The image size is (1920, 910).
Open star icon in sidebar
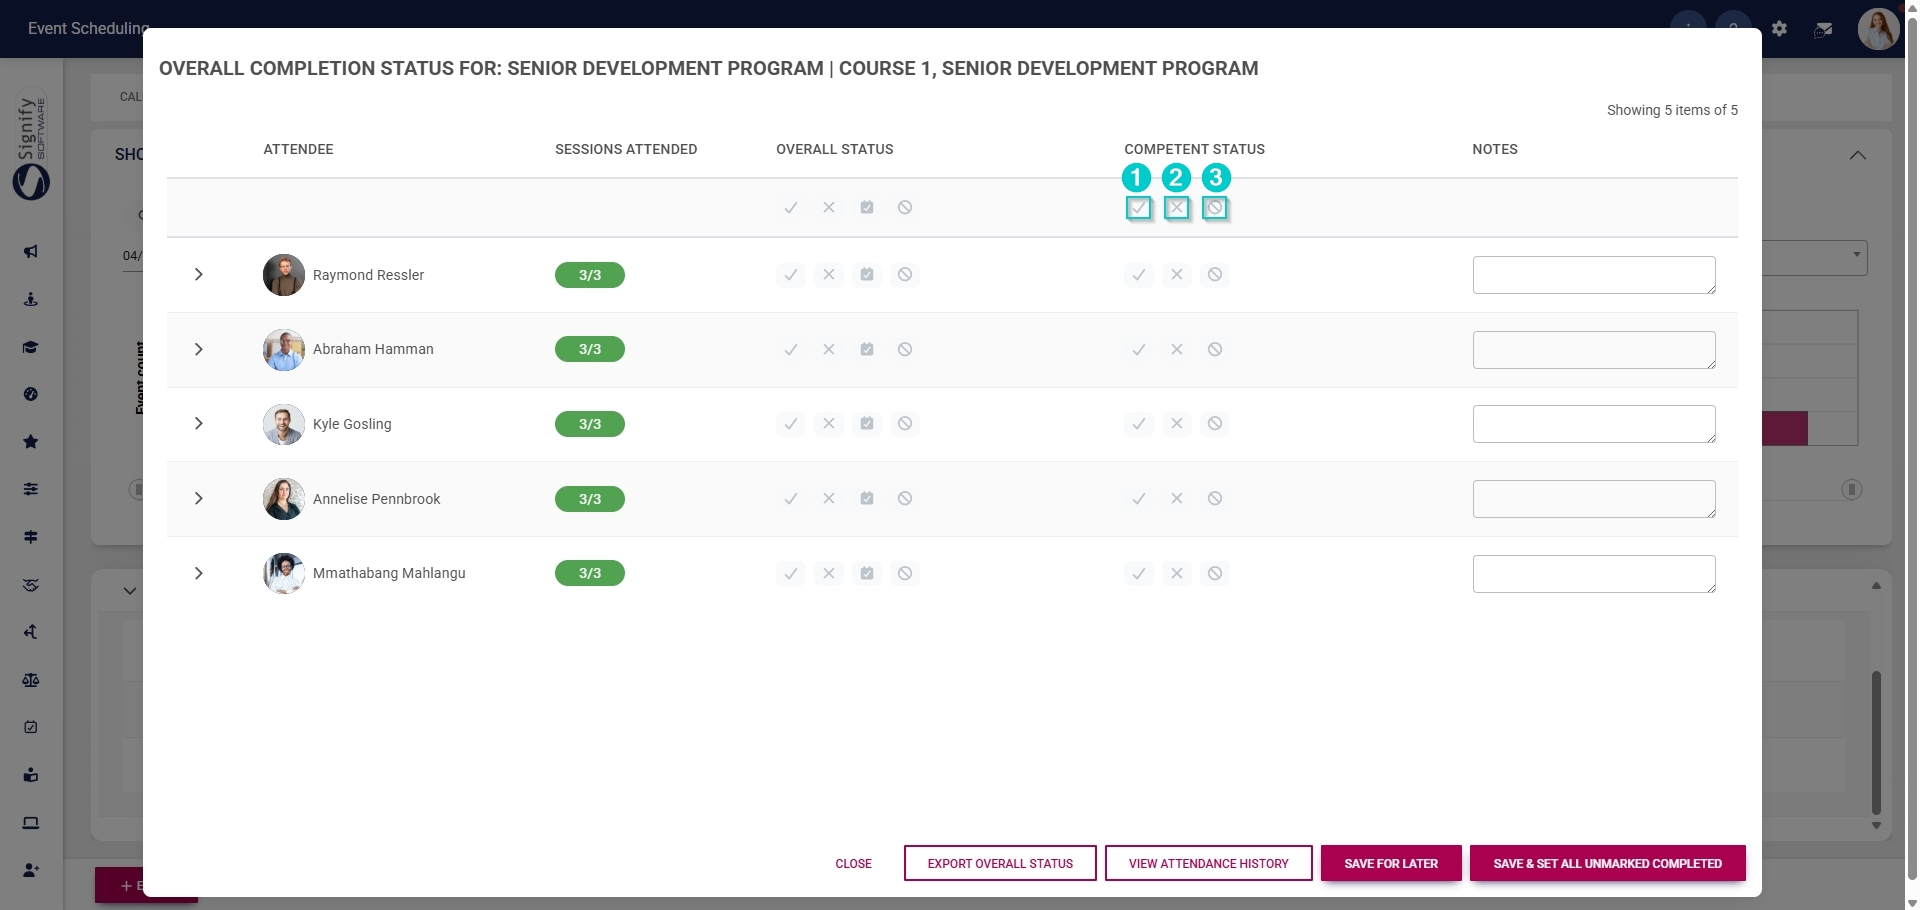pyautogui.click(x=31, y=442)
